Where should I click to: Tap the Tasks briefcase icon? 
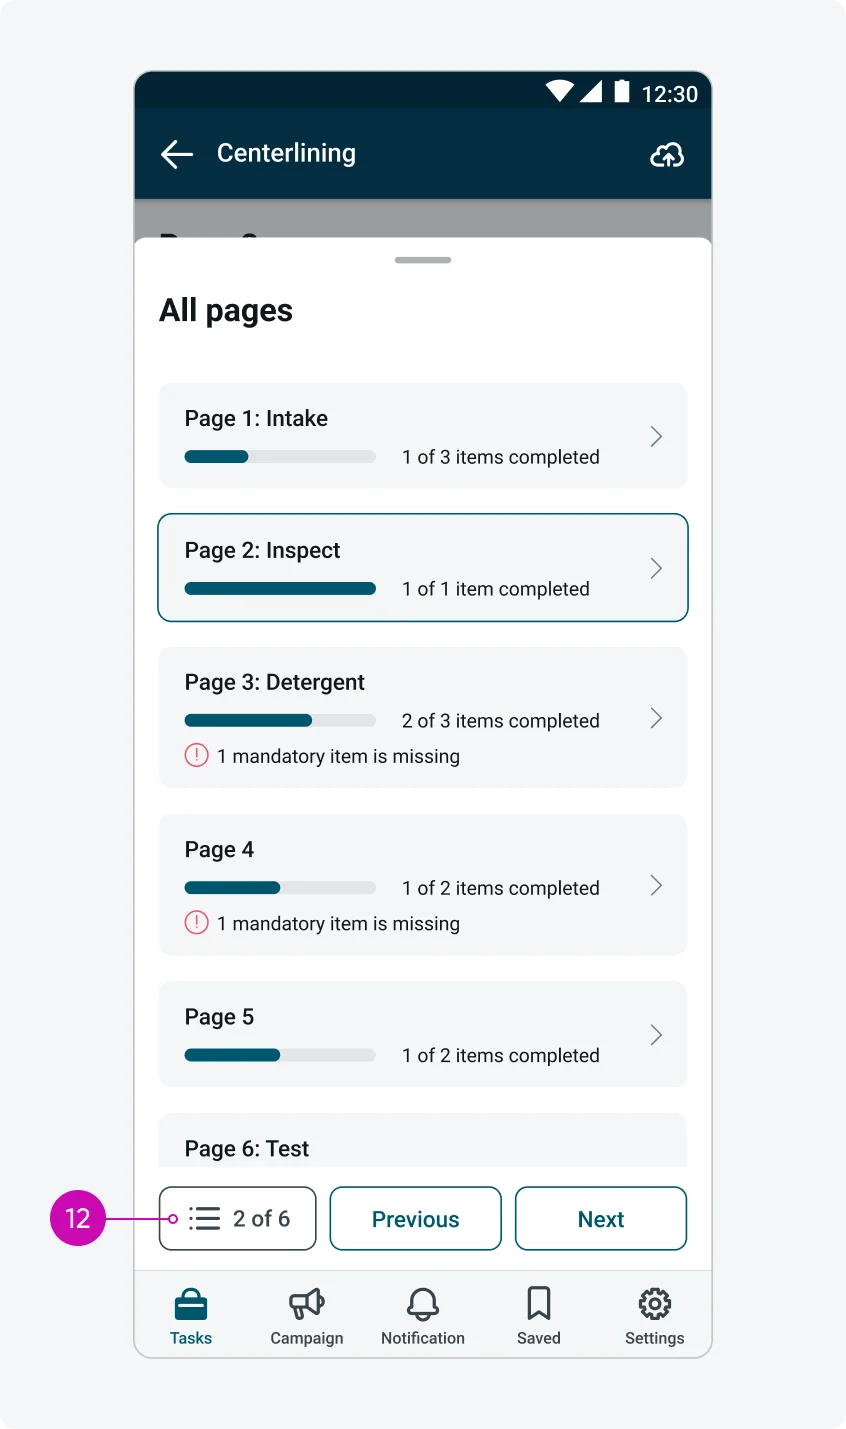tap(190, 1303)
